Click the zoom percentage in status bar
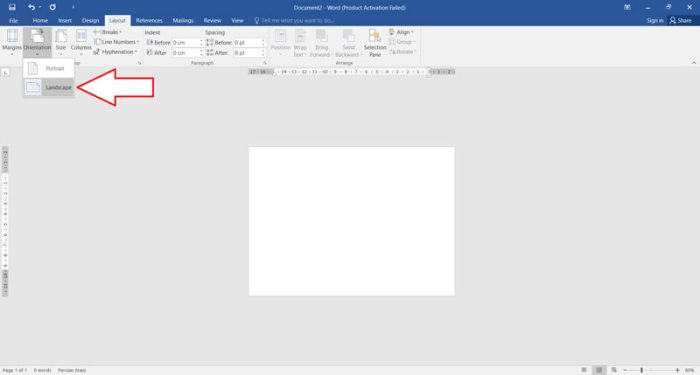700x375 pixels. (x=689, y=370)
